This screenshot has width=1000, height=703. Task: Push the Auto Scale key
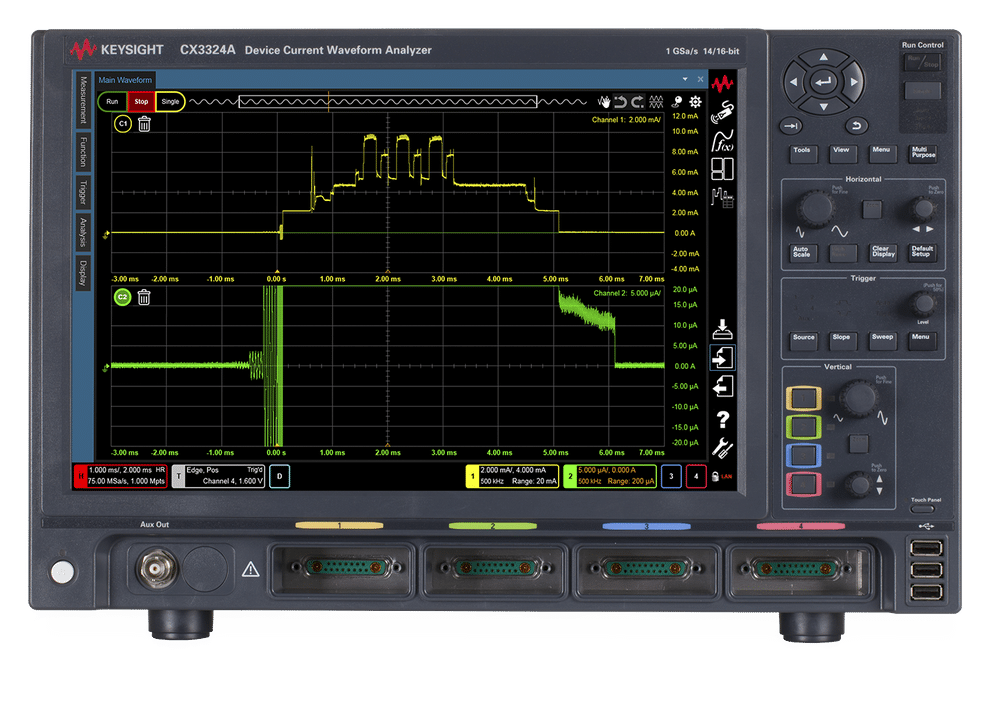(x=802, y=252)
